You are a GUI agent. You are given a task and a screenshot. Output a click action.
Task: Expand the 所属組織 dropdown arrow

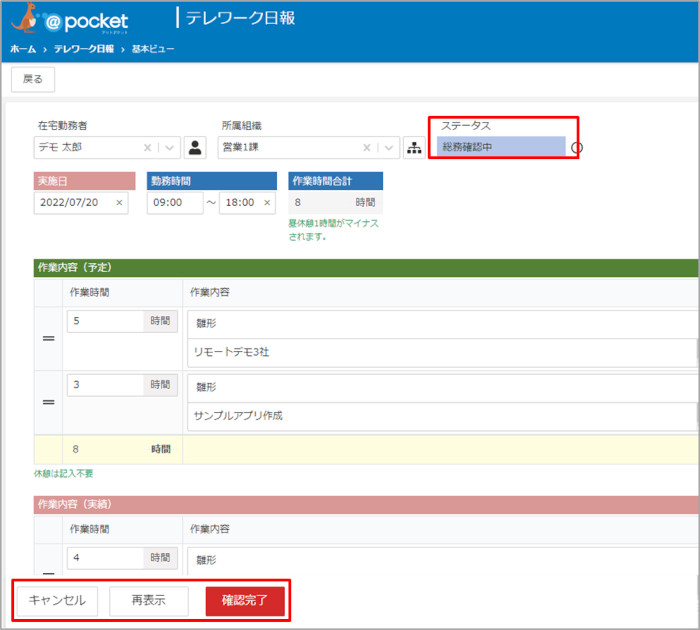389,148
